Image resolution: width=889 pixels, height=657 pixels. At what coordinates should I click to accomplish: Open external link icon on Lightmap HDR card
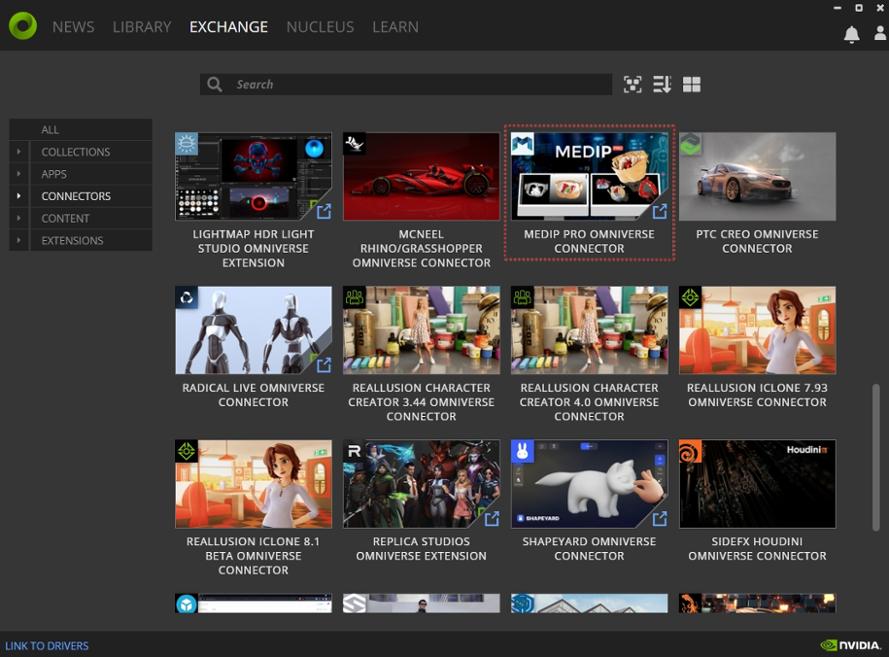coord(324,211)
